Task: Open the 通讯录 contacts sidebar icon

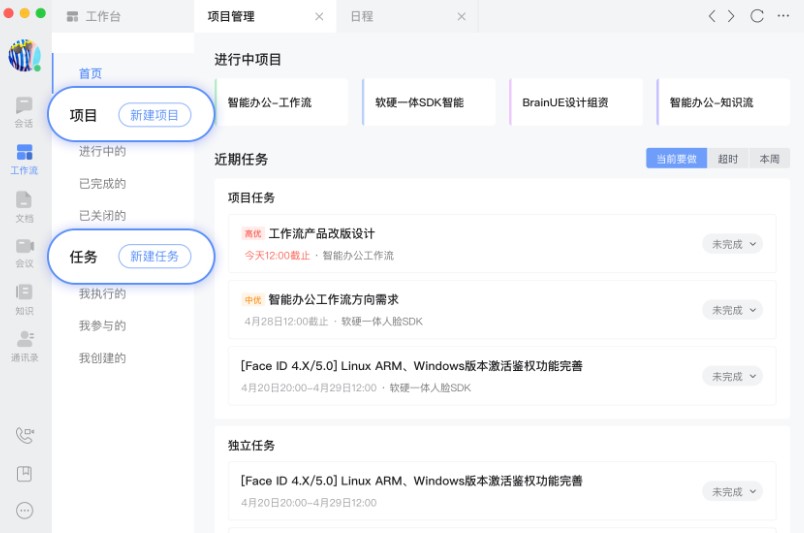Action: coord(24,344)
